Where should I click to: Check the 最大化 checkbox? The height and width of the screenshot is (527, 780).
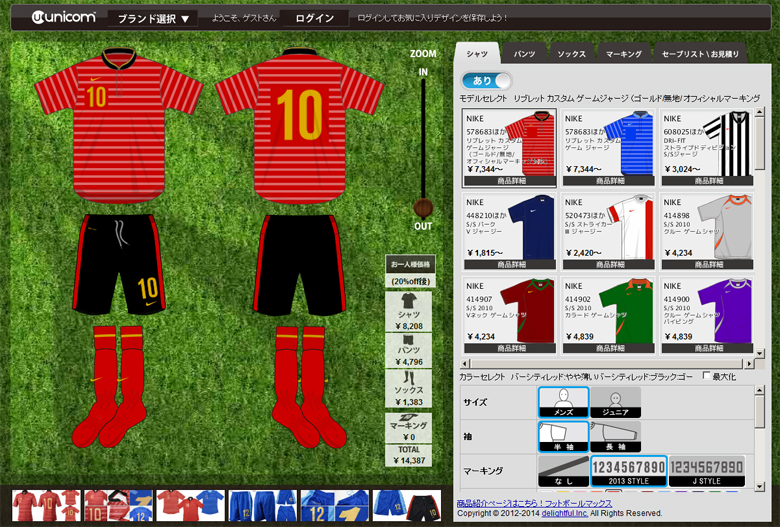[x=706, y=376]
